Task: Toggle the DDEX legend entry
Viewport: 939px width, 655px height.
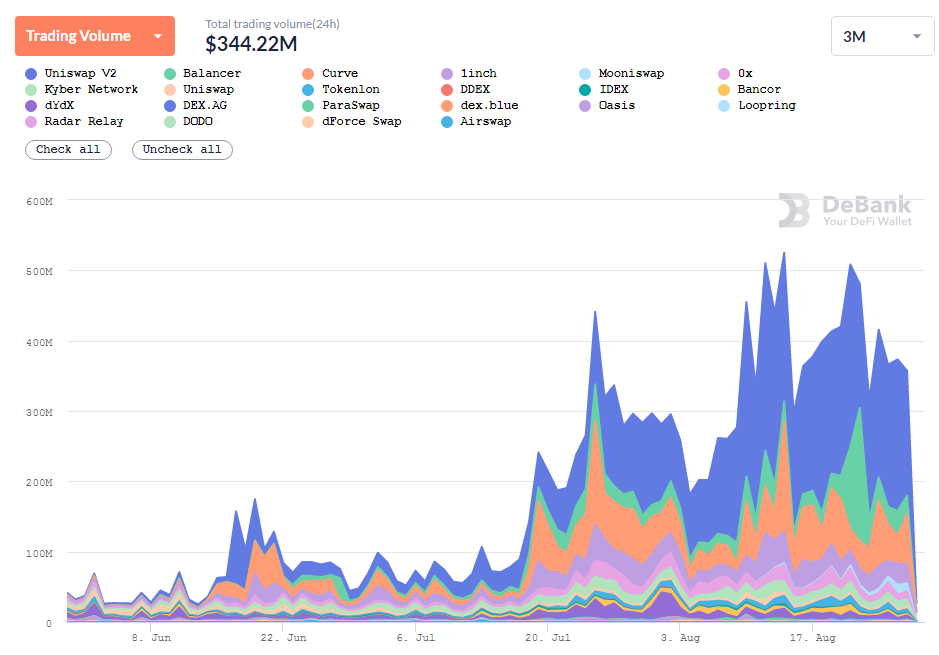Action: tap(466, 90)
